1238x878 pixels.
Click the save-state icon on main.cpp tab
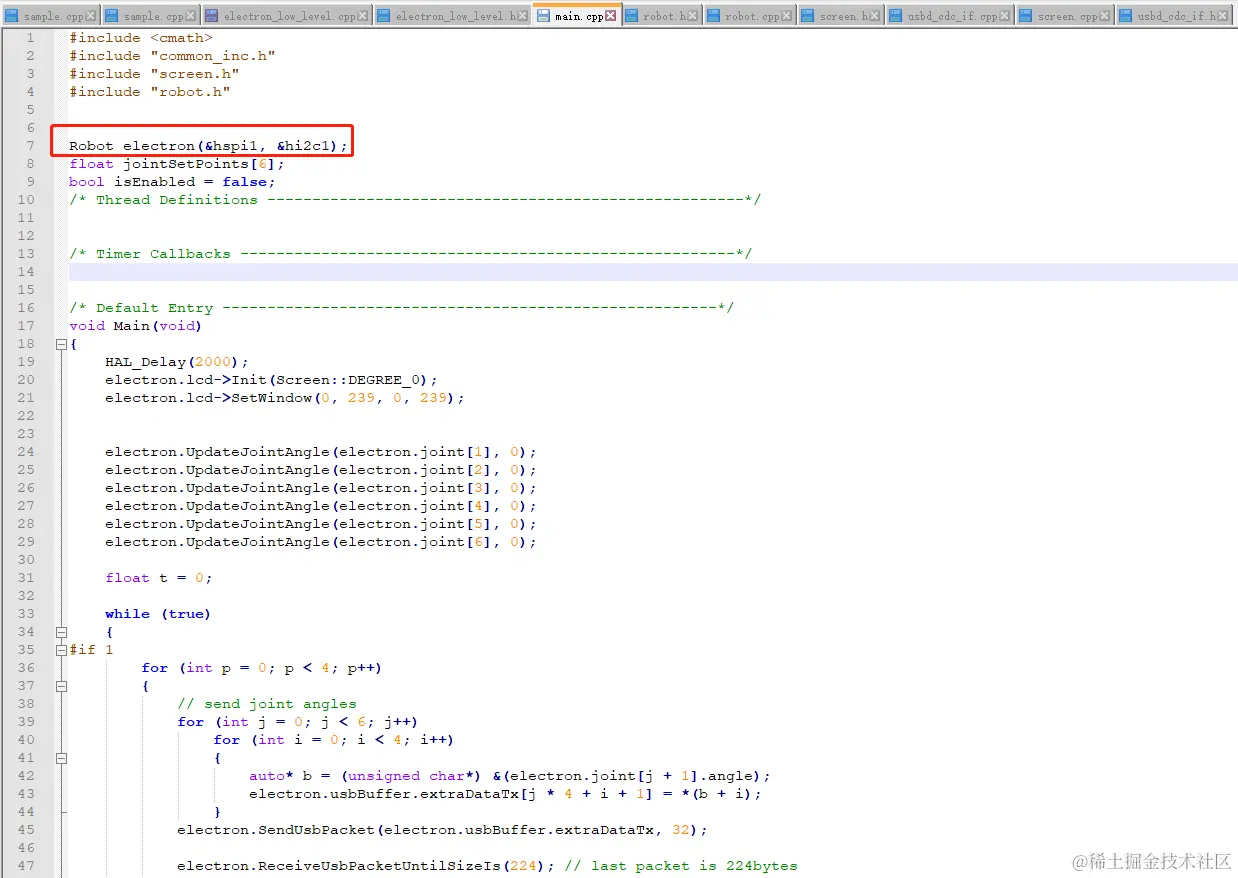544,16
